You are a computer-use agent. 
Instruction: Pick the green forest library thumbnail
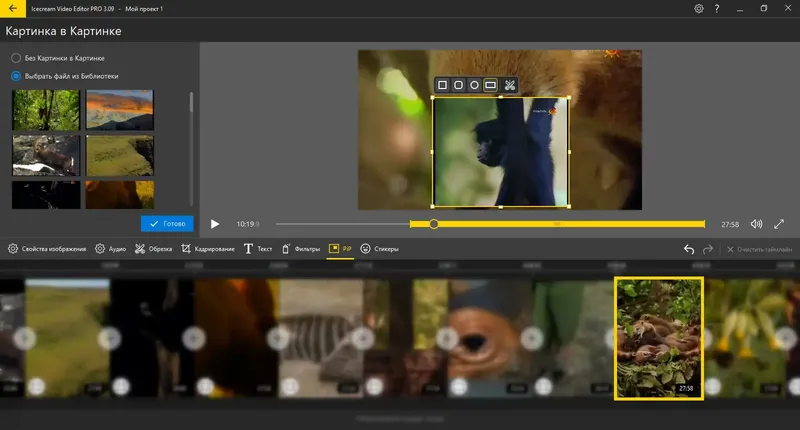click(x=46, y=110)
